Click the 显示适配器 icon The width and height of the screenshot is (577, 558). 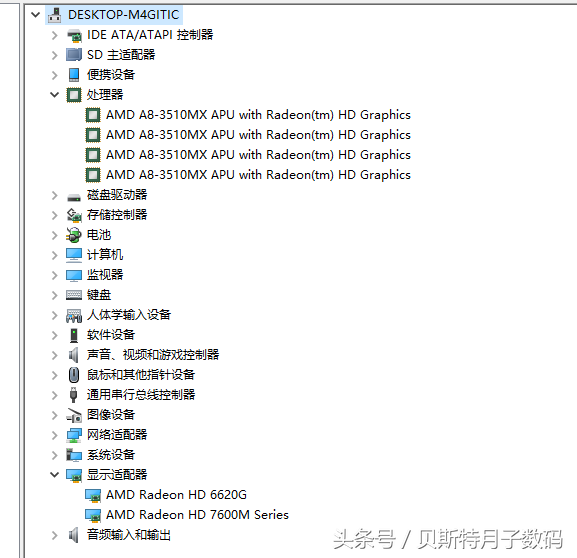[74, 475]
